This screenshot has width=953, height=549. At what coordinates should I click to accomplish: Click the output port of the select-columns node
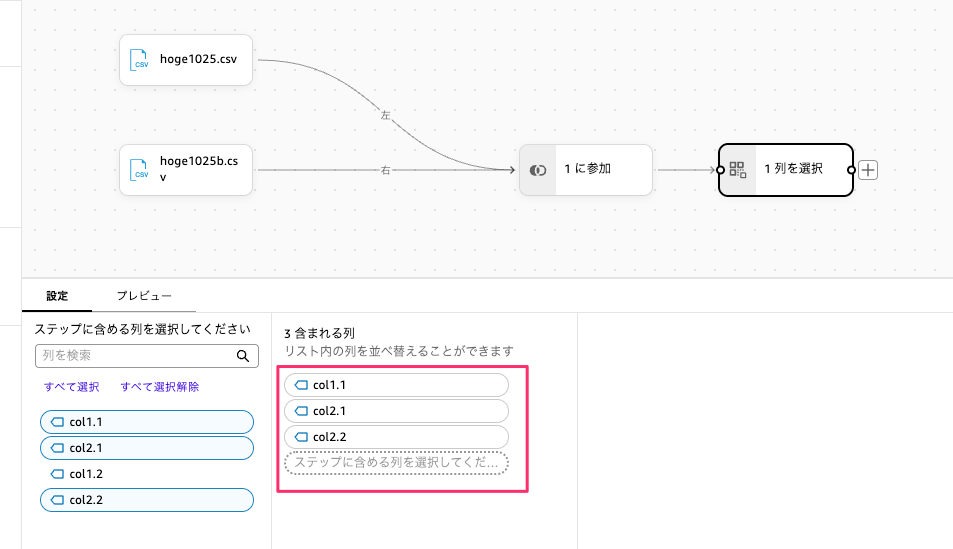point(851,170)
